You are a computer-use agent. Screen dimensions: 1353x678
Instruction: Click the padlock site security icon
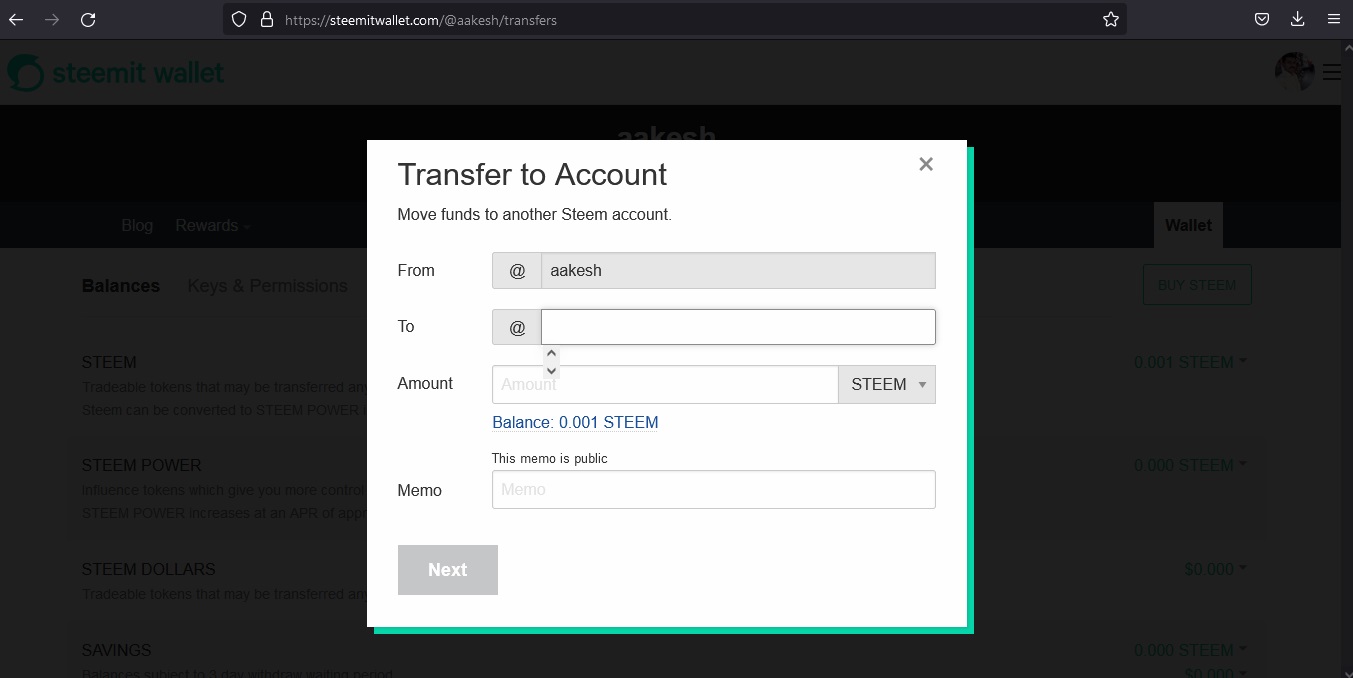coord(266,19)
